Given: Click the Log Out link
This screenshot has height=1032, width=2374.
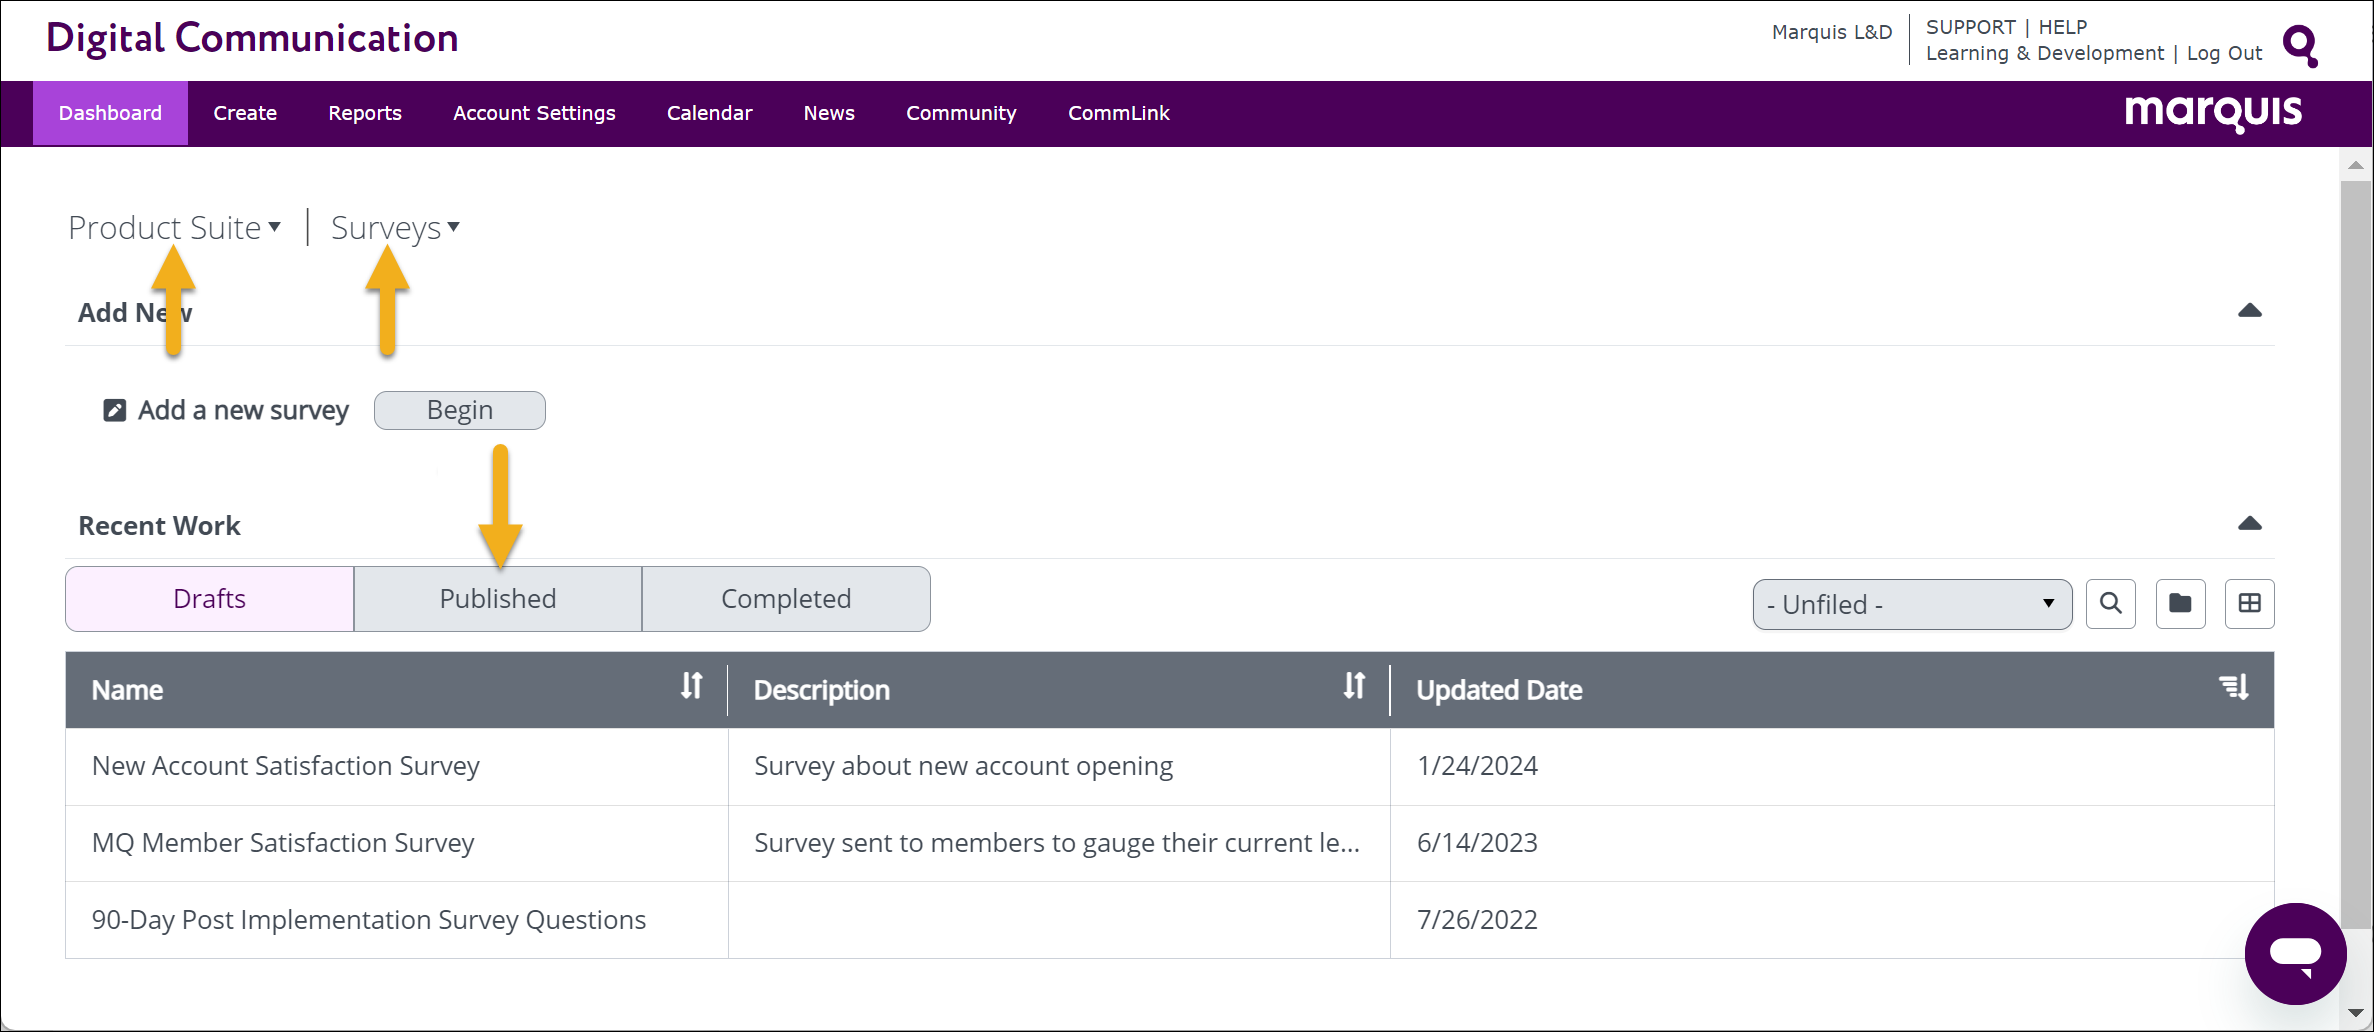Looking at the screenshot, I should click(2224, 54).
